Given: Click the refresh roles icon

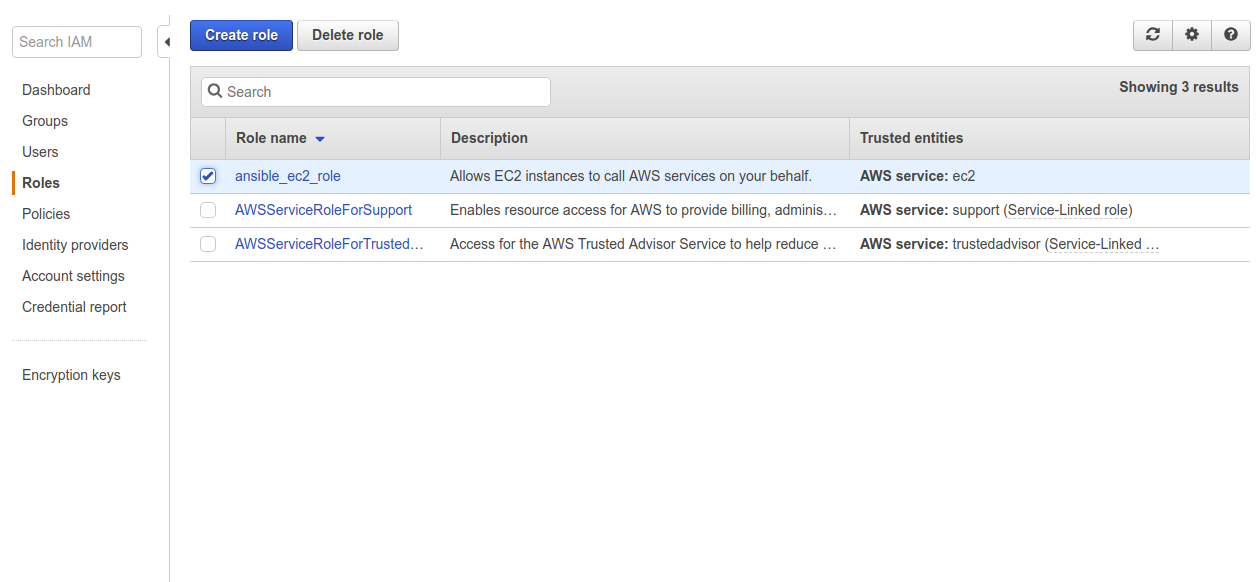Looking at the screenshot, I should tap(1153, 35).
